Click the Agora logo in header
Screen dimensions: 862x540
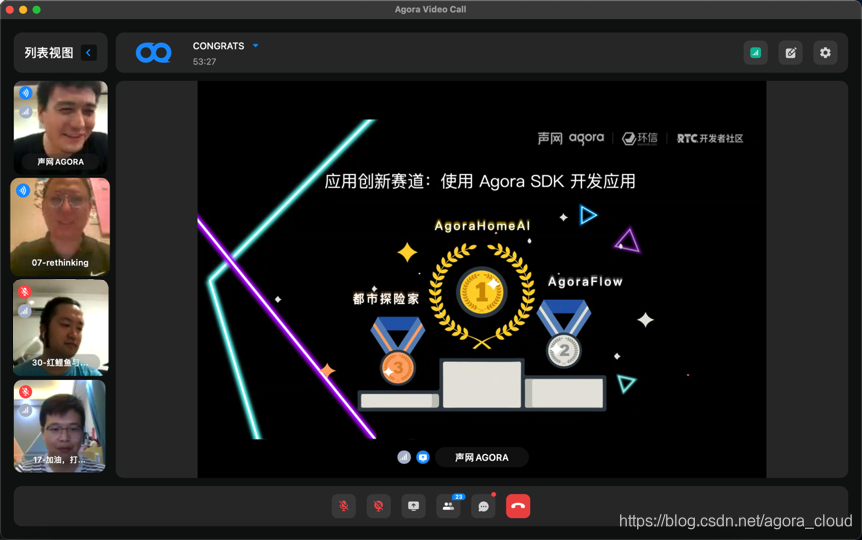153,53
